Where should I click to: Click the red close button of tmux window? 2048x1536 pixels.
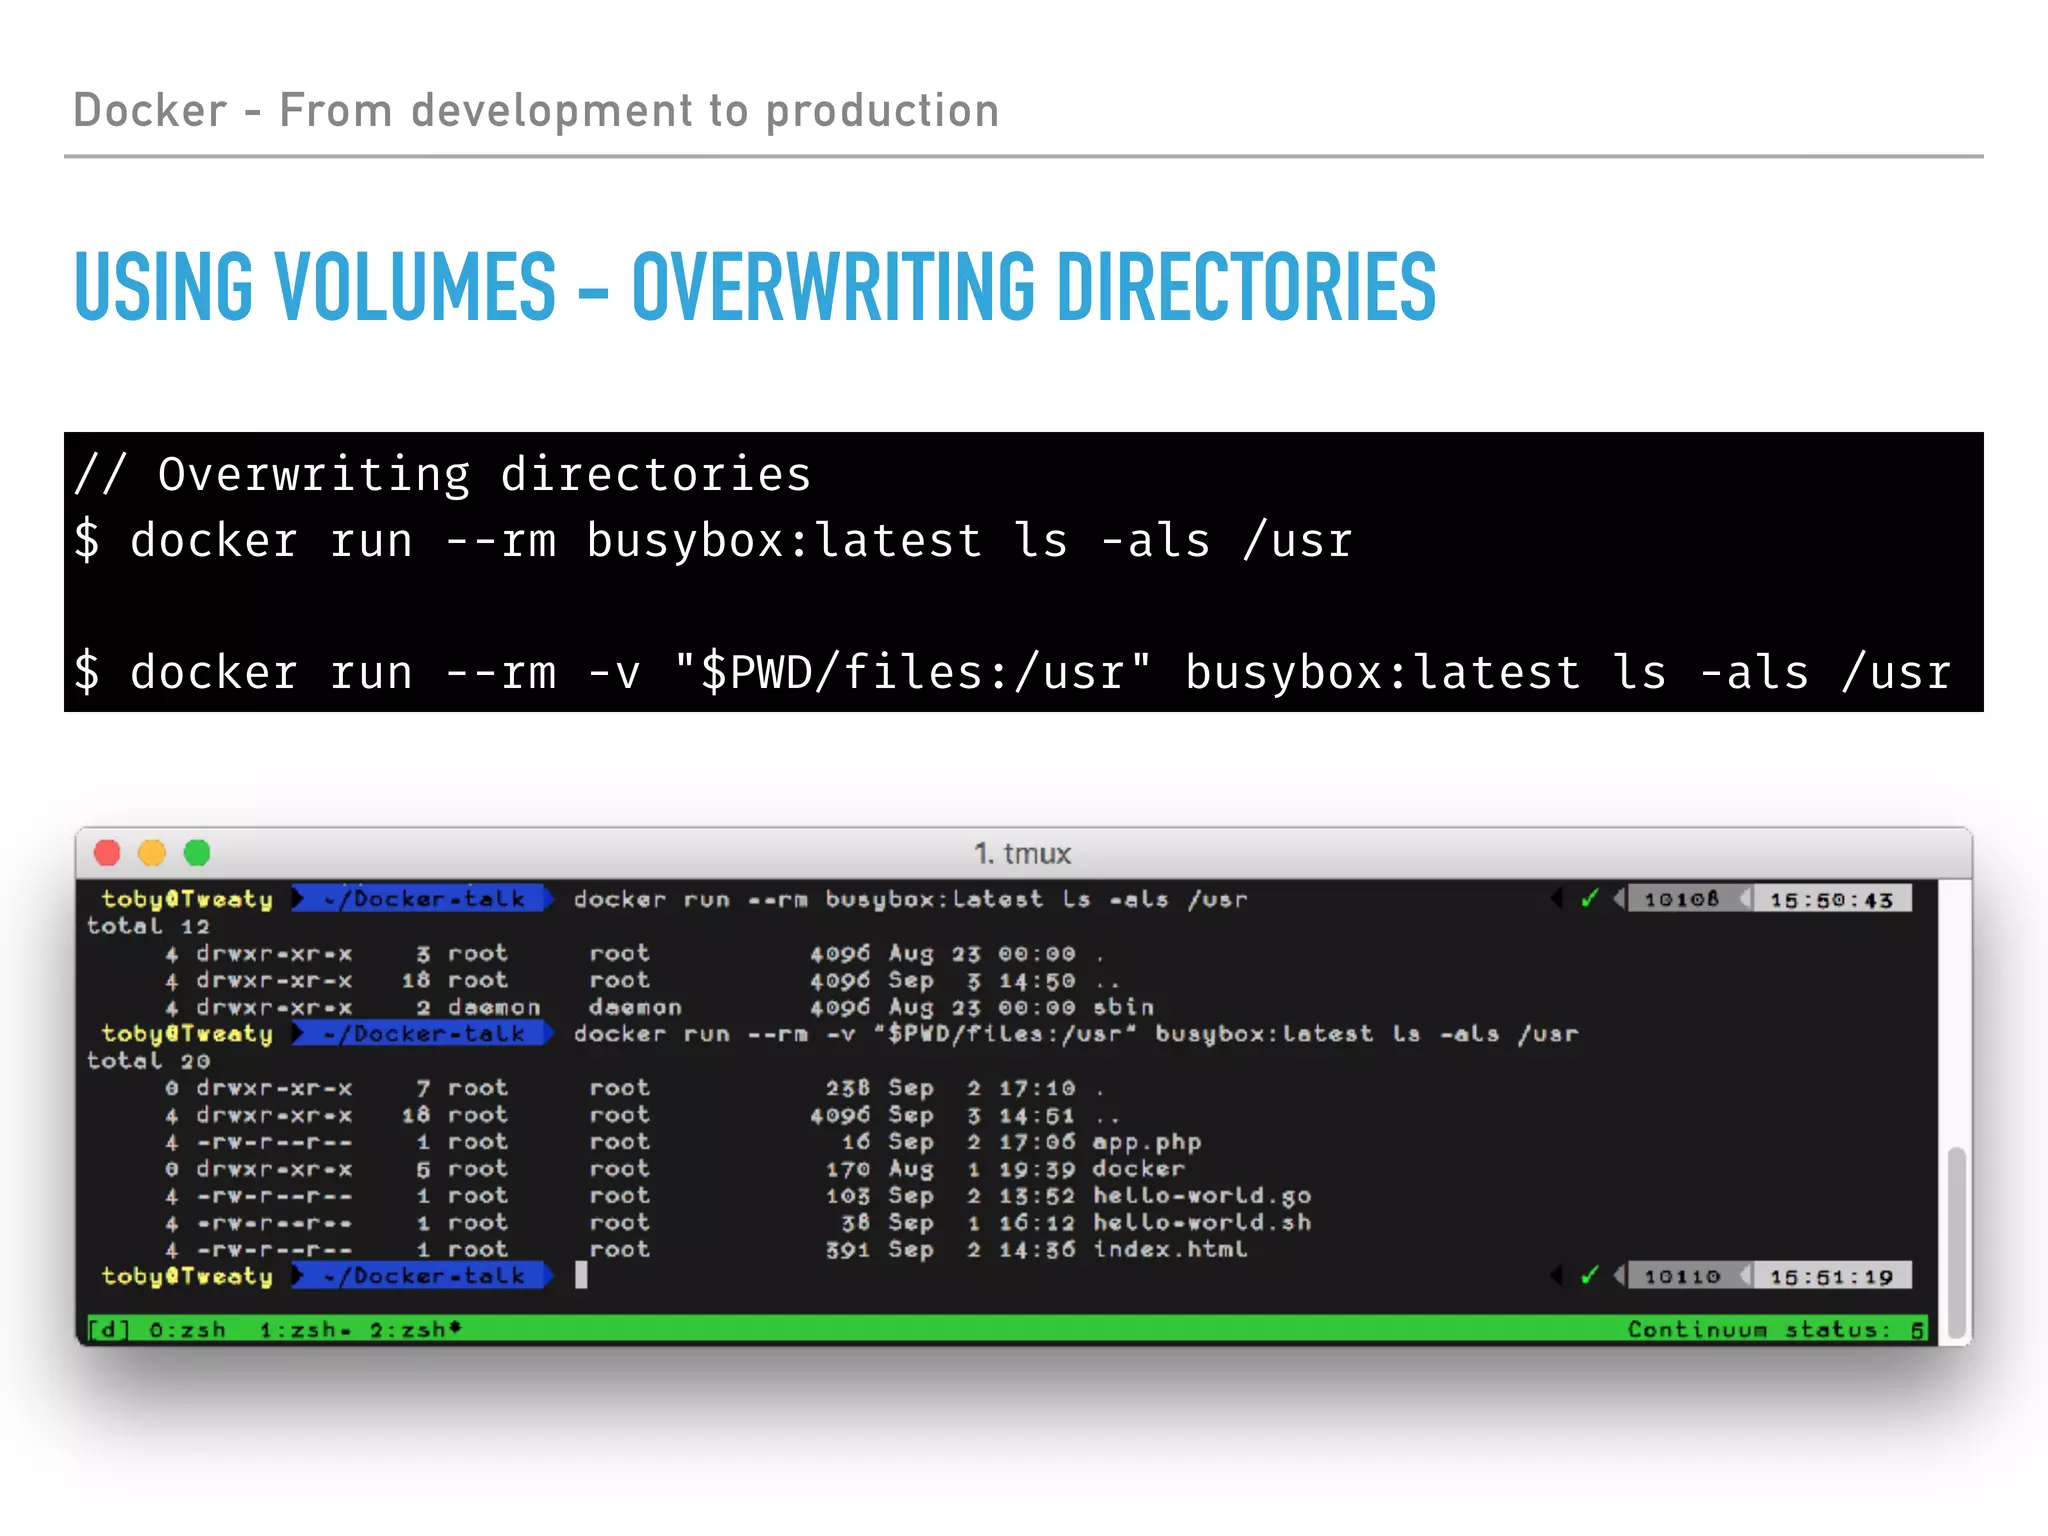click(107, 853)
